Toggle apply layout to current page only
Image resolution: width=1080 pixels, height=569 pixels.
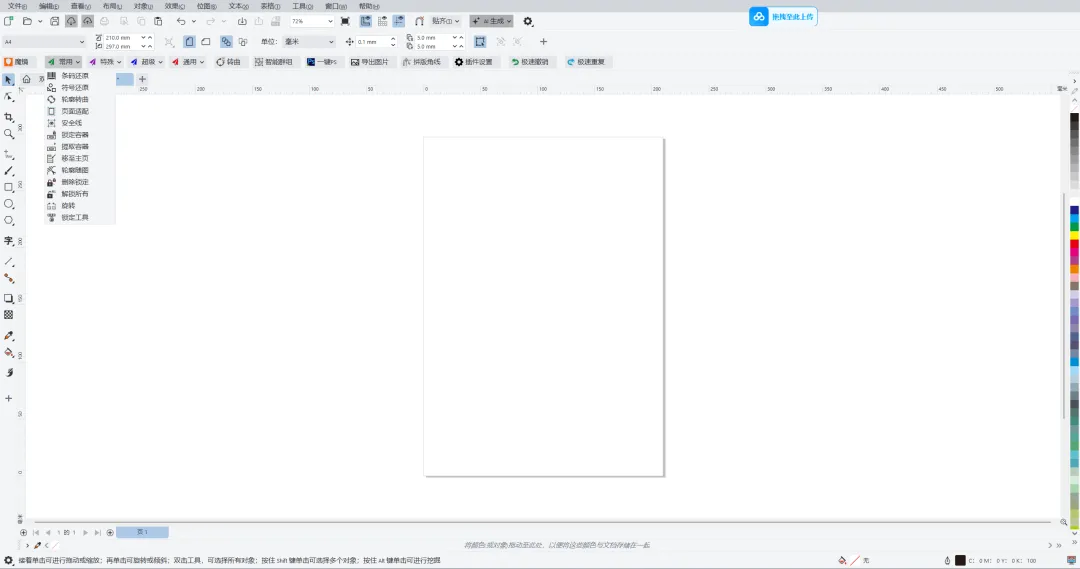click(x=242, y=42)
